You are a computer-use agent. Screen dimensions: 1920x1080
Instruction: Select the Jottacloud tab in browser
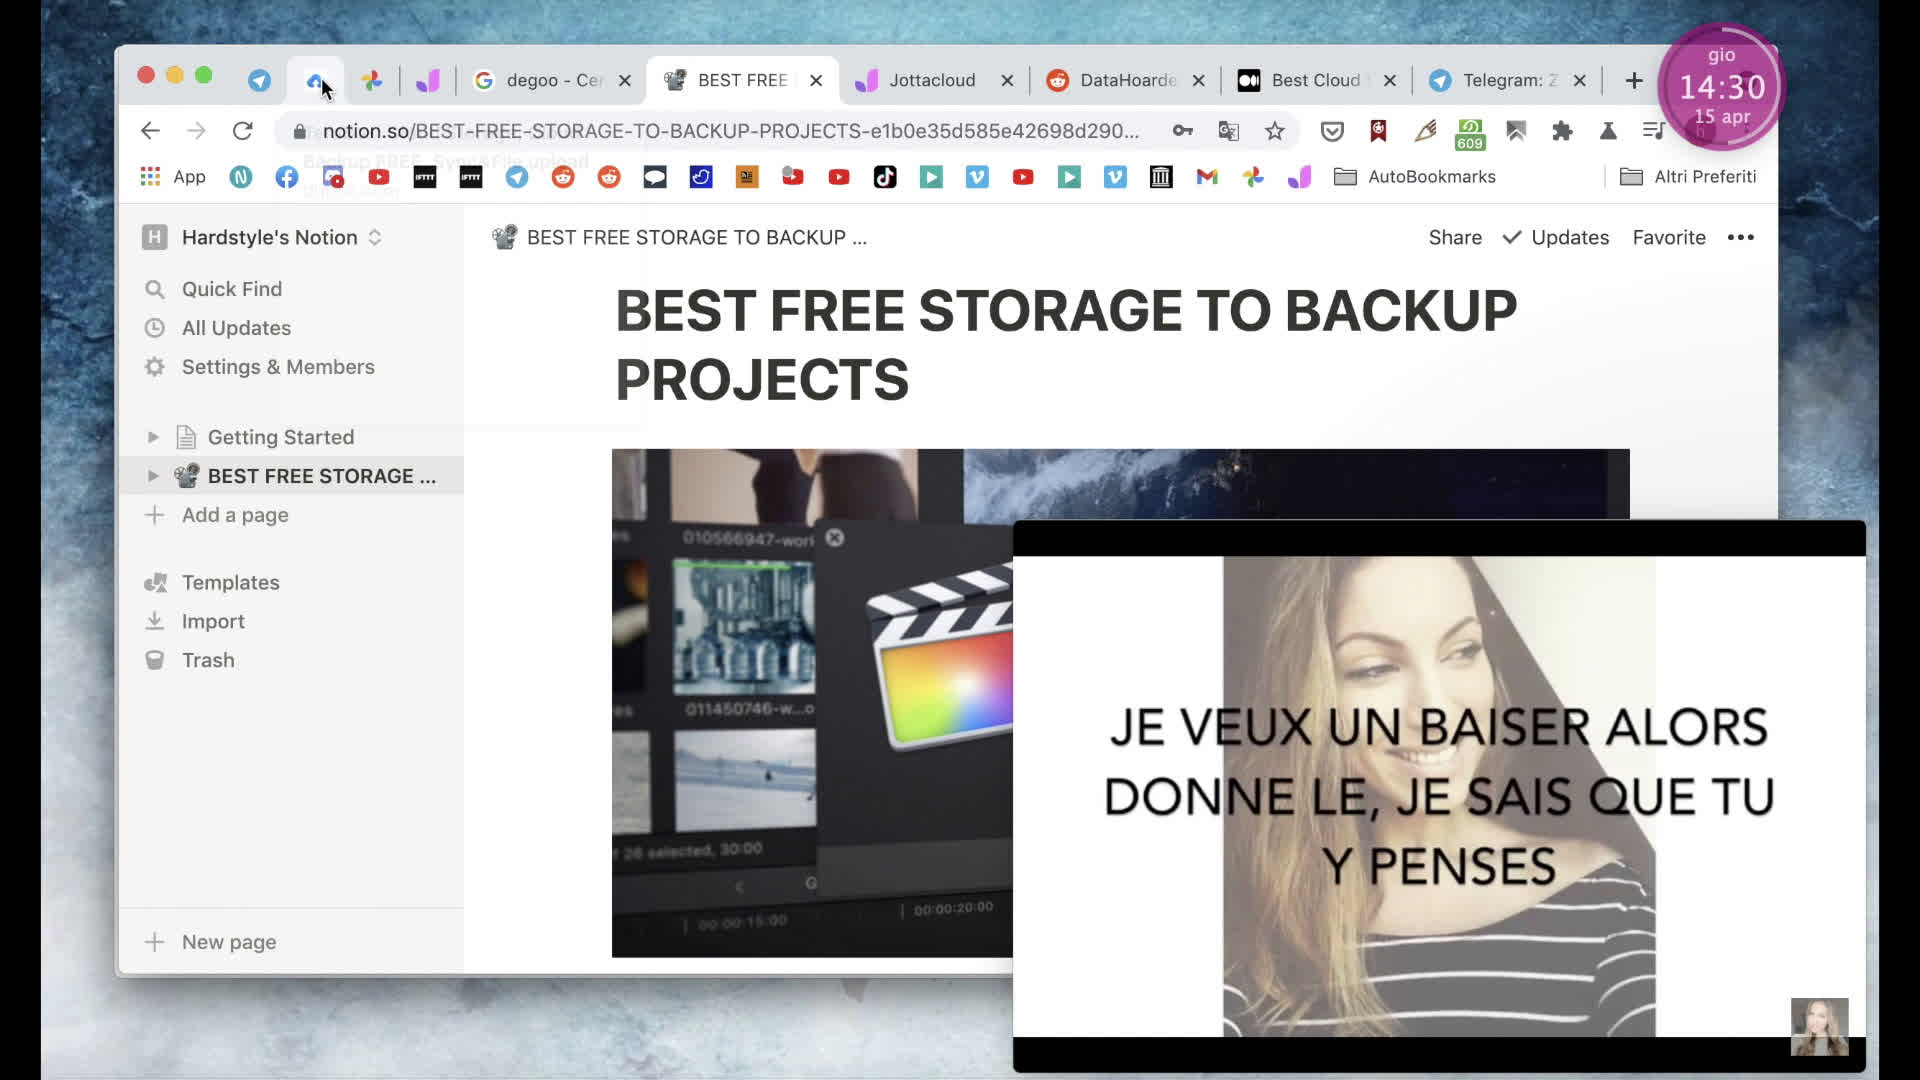point(932,79)
